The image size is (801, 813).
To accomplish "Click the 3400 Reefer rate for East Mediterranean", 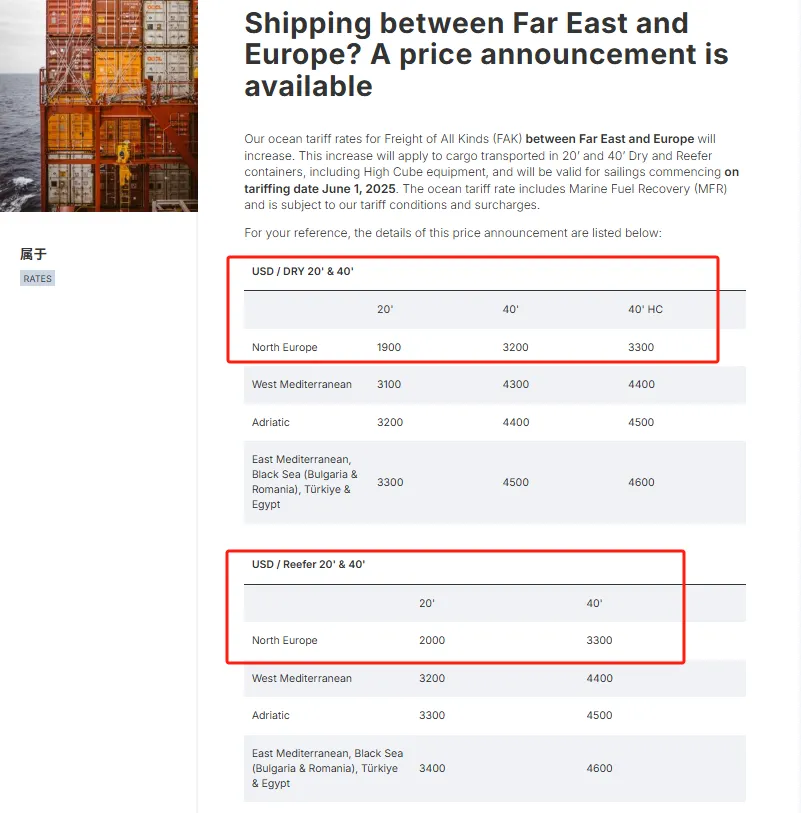I will click(x=432, y=768).
